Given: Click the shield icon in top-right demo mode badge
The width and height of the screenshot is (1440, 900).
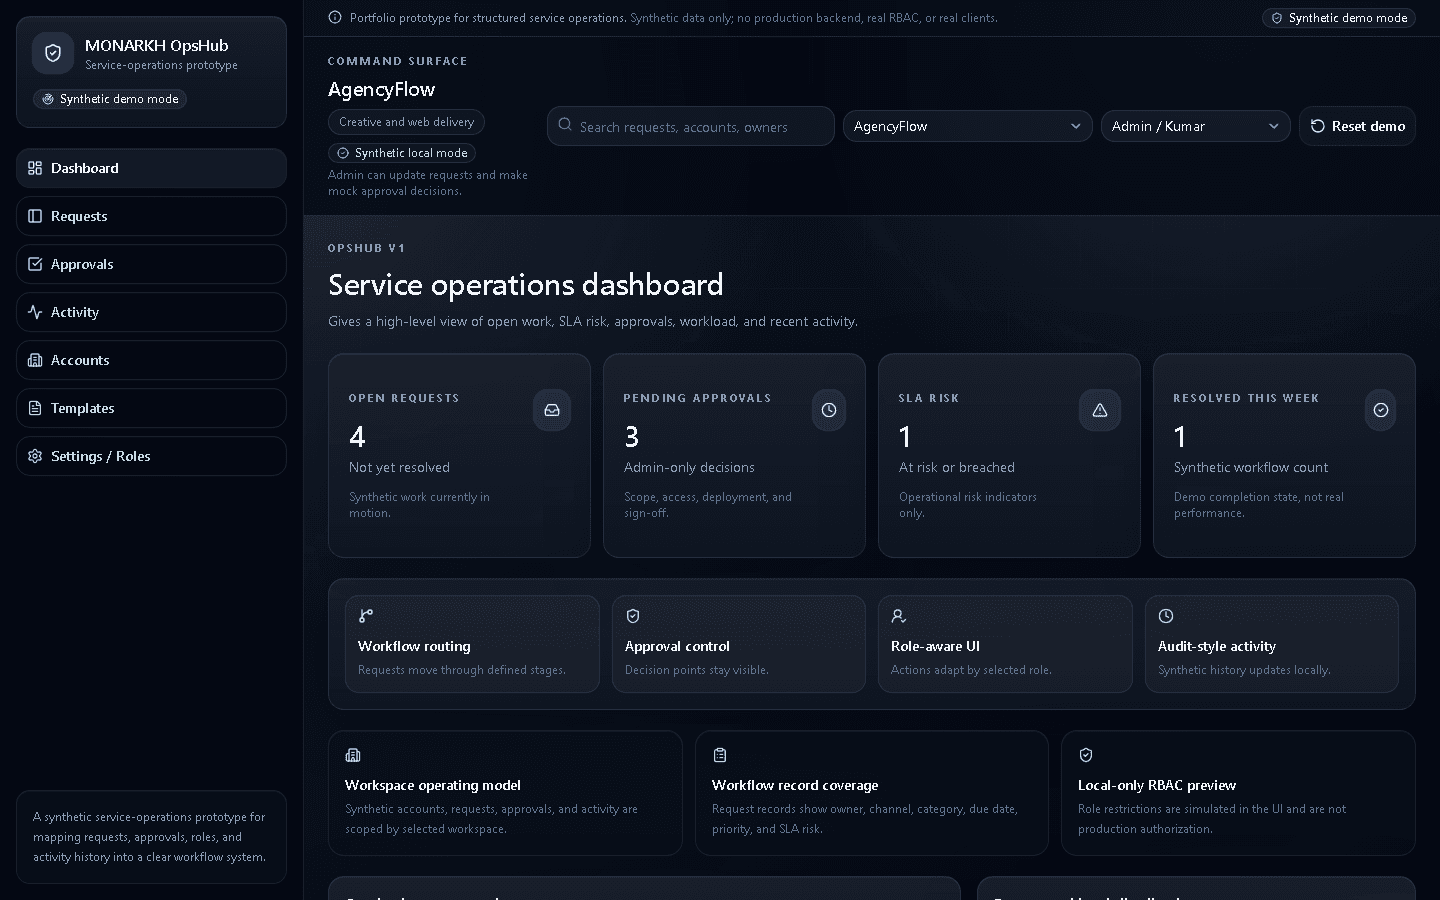Looking at the screenshot, I should (x=1277, y=18).
